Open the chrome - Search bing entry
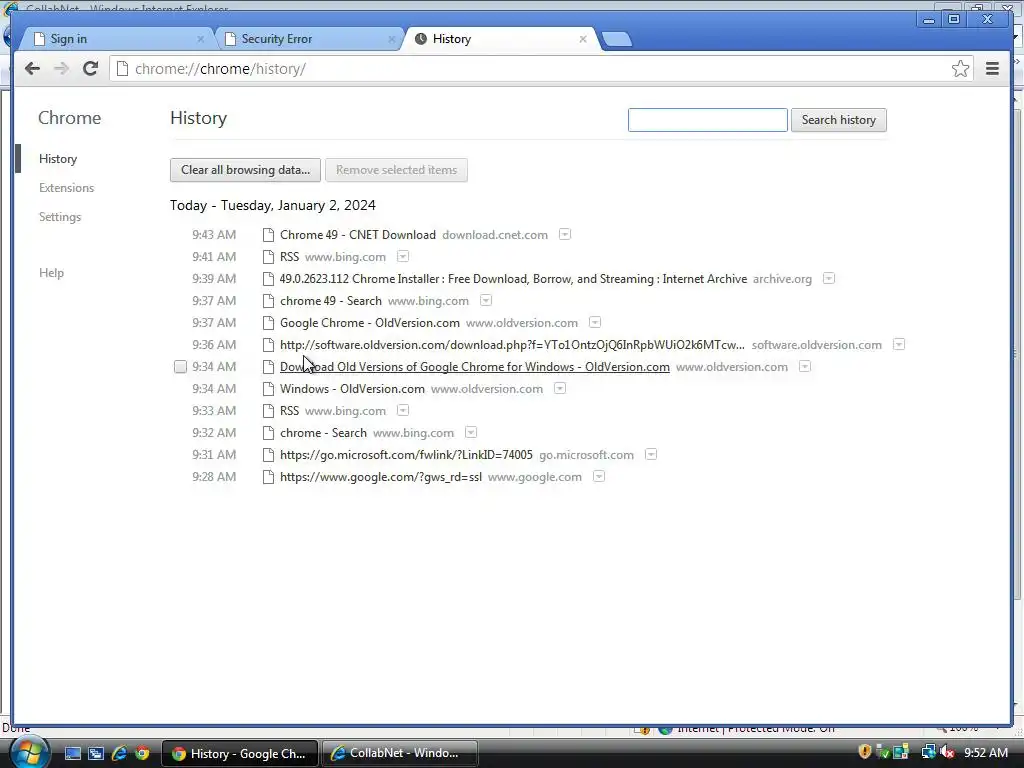This screenshot has width=1024, height=768. click(x=323, y=433)
